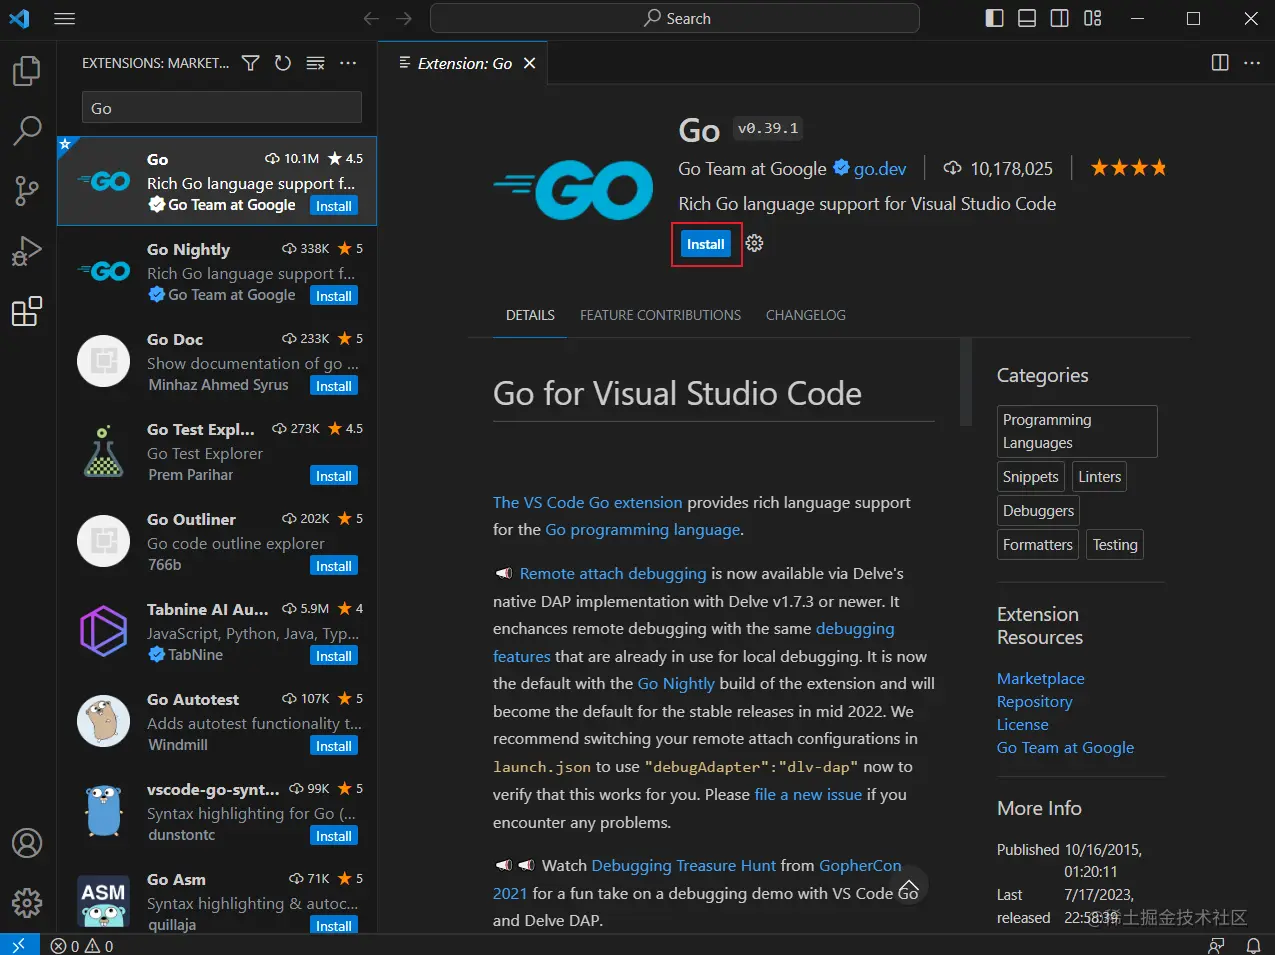Open the Run and Debug view

(27, 251)
